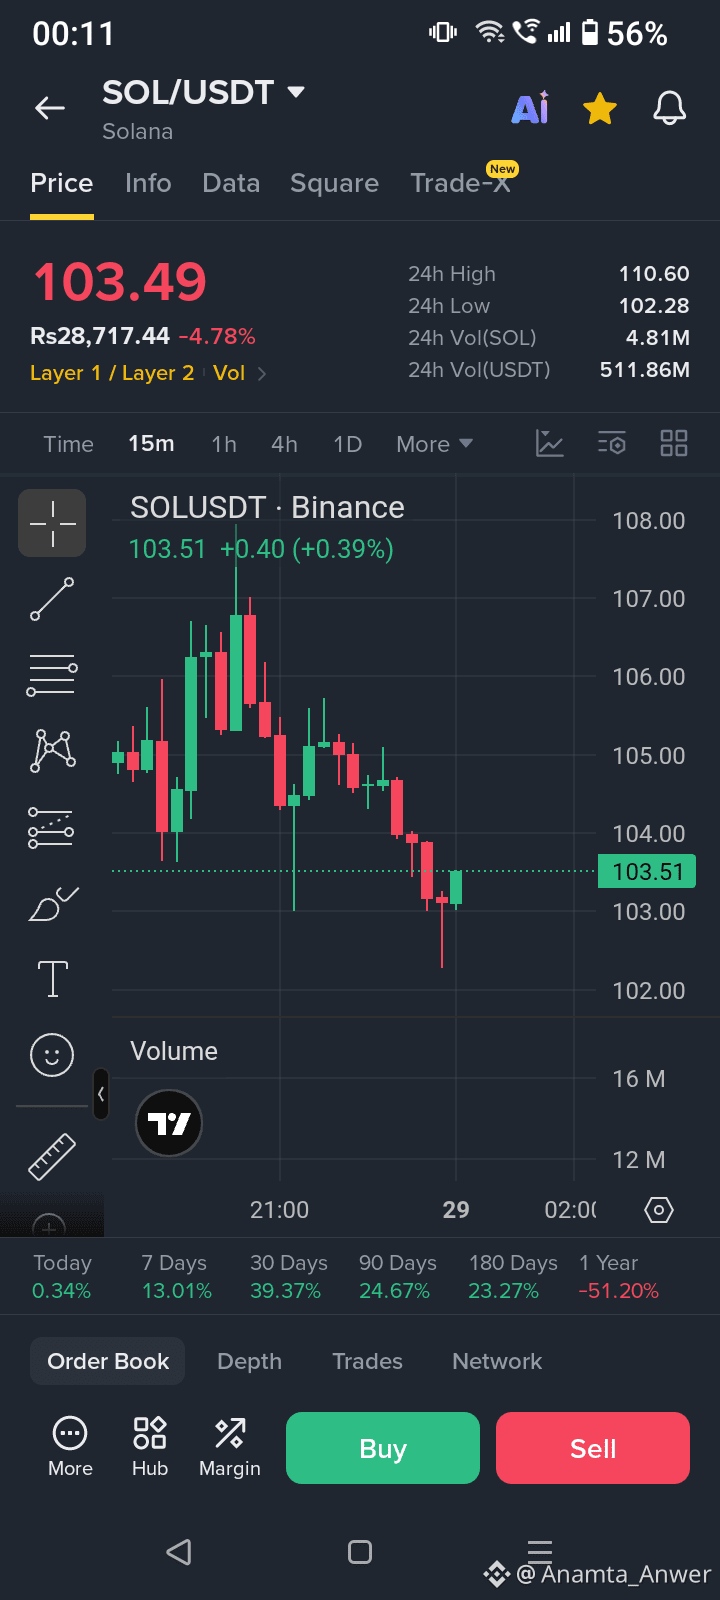720x1600 pixels.
Task: Select the 90 Days 24.67% performance
Action: [397, 1277]
